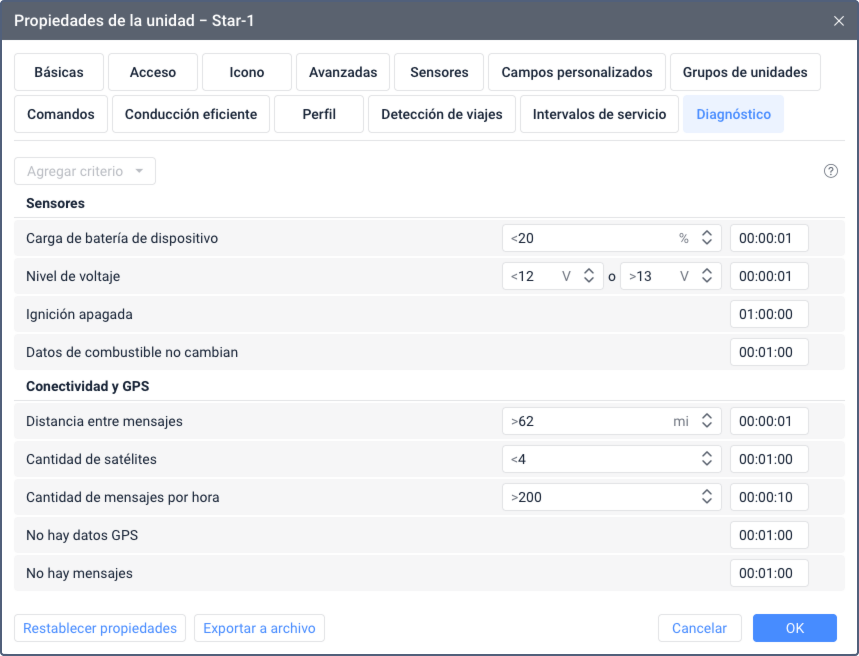The image size is (859, 656).
Task: Click the No hay mensajes time field
Action: coord(769,573)
